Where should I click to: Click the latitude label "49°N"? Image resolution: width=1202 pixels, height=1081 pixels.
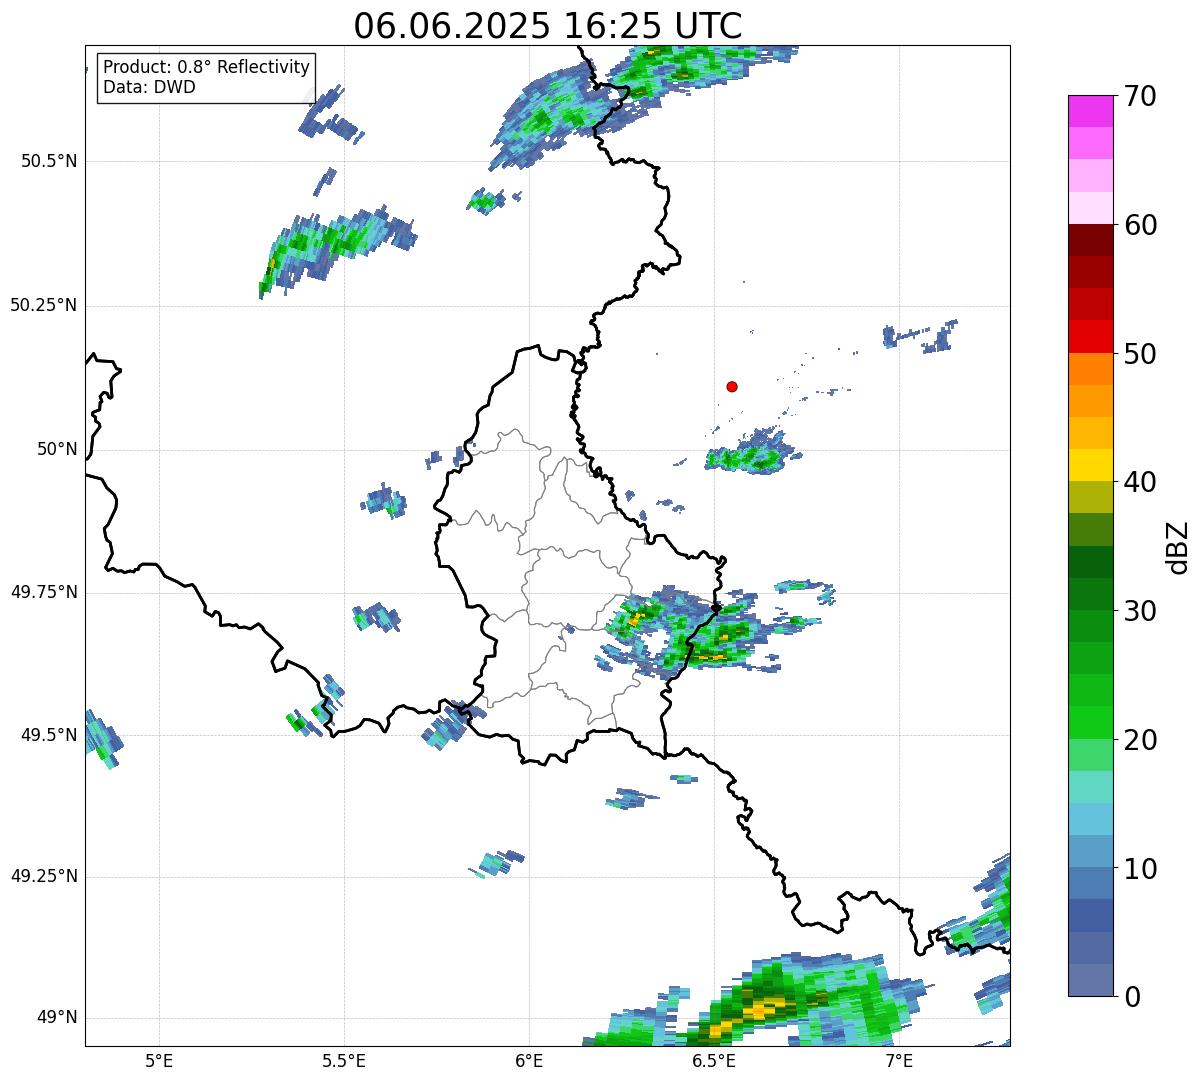(57, 1018)
